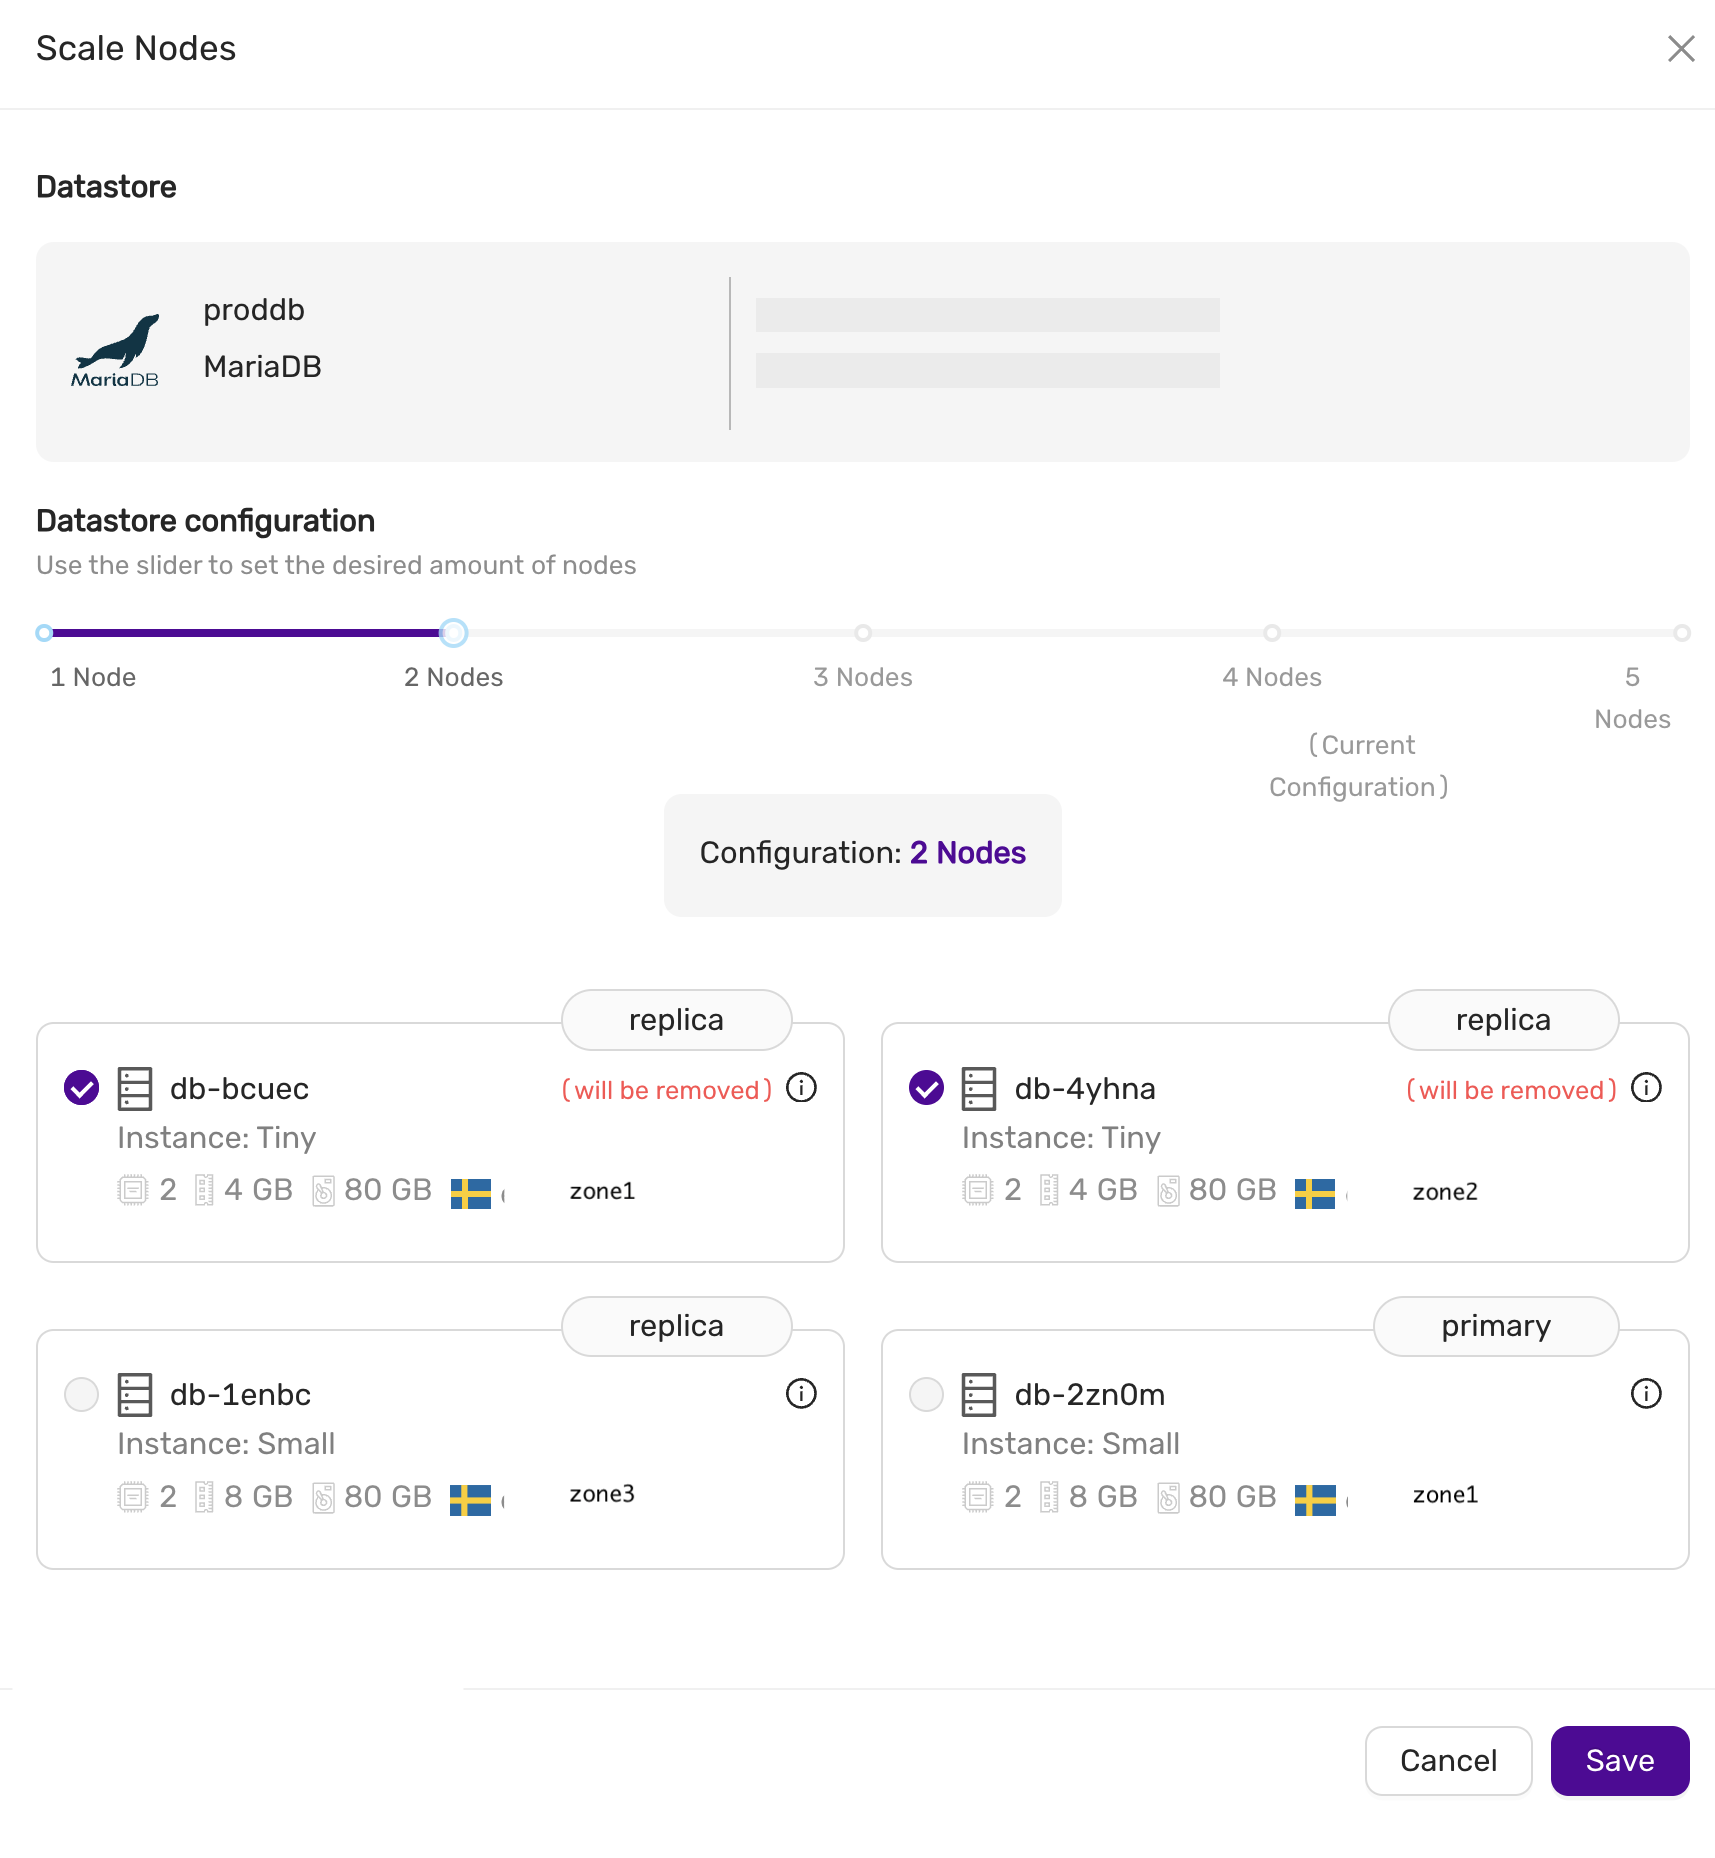Screen dimensions: 1715x1858
Task: Click the server icon beside db-bcuec
Action: pyautogui.click(x=134, y=1088)
